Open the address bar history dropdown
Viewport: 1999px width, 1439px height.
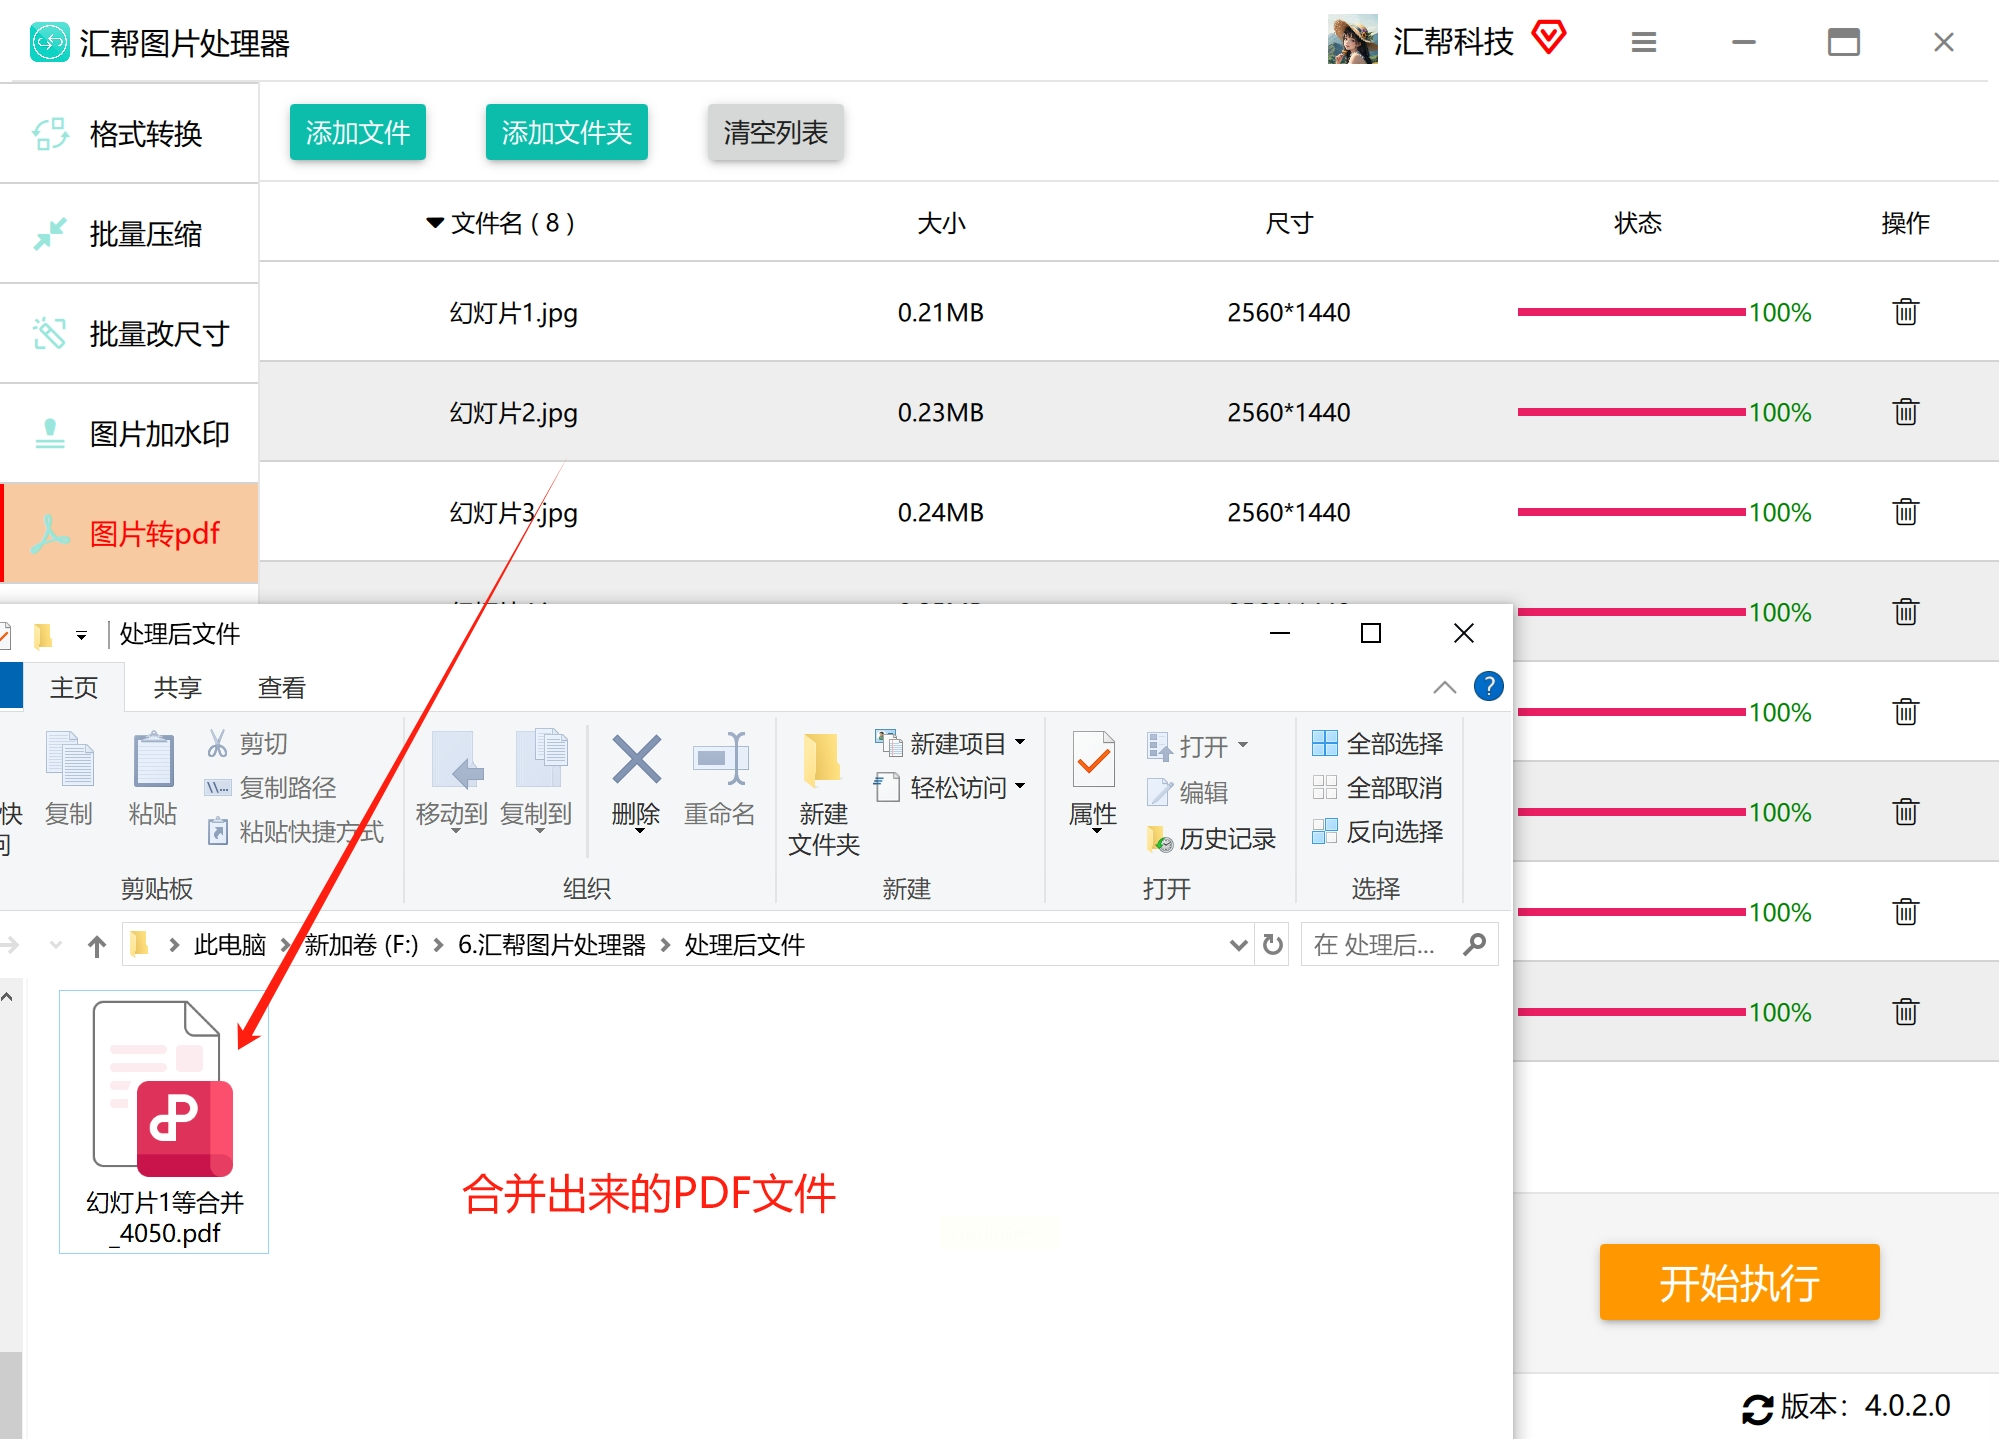point(1238,945)
